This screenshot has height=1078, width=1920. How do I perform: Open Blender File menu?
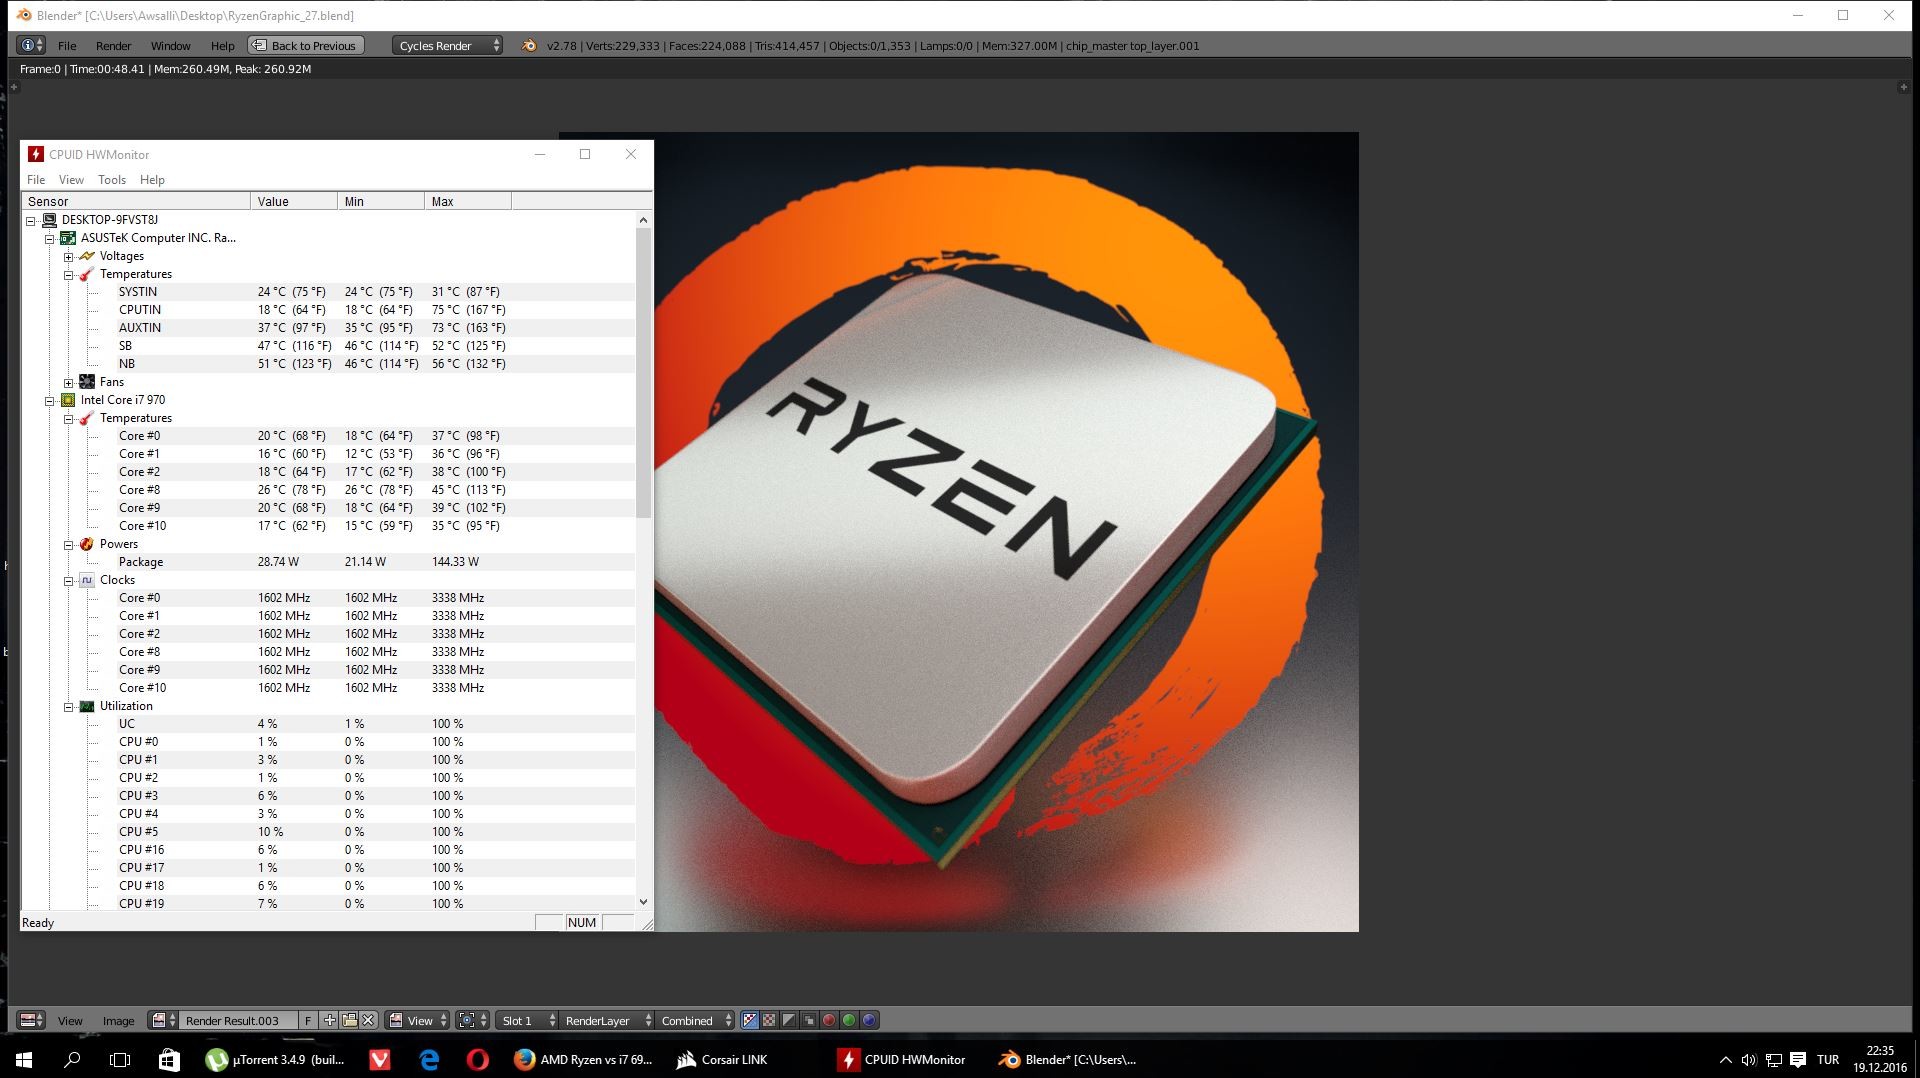(67, 46)
